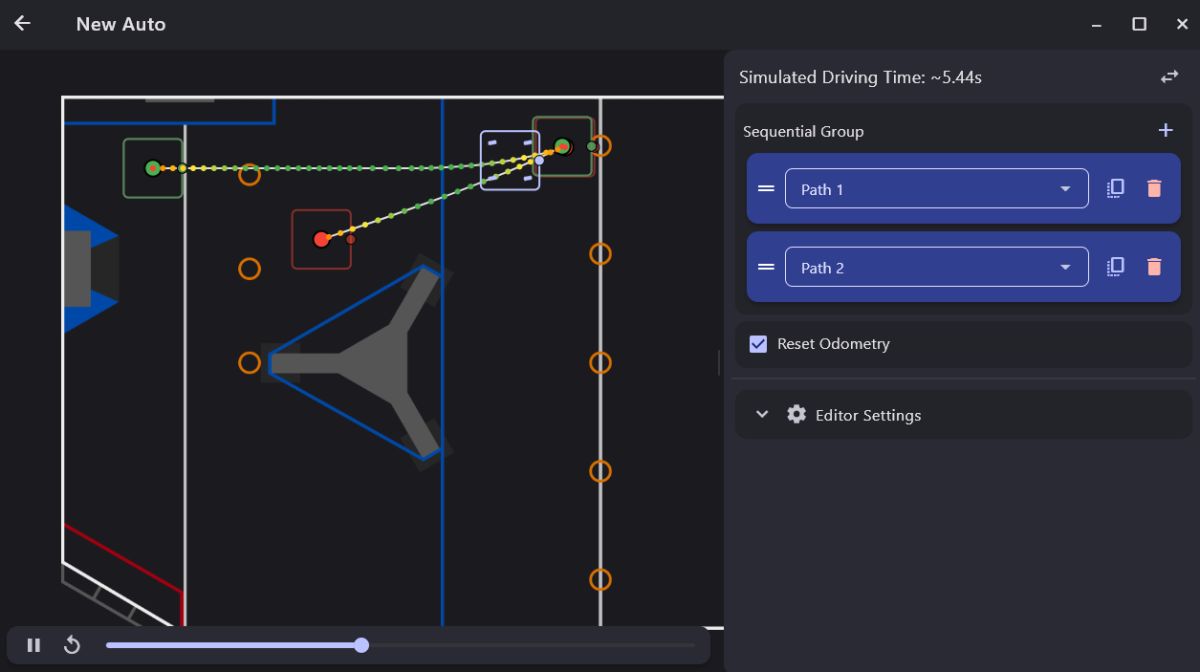Duplicate the Path 2 command
The width and height of the screenshot is (1200, 672).
tap(1116, 267)
